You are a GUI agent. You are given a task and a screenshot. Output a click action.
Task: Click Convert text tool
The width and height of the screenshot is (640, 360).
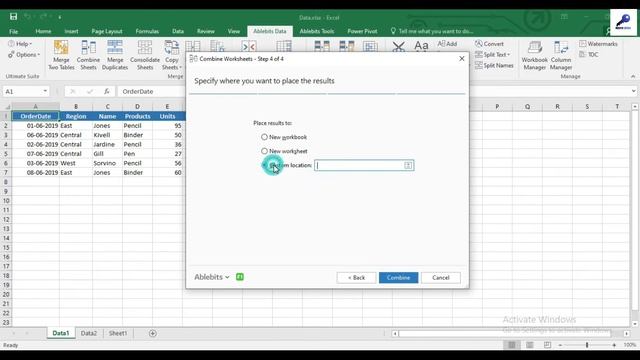489,44
